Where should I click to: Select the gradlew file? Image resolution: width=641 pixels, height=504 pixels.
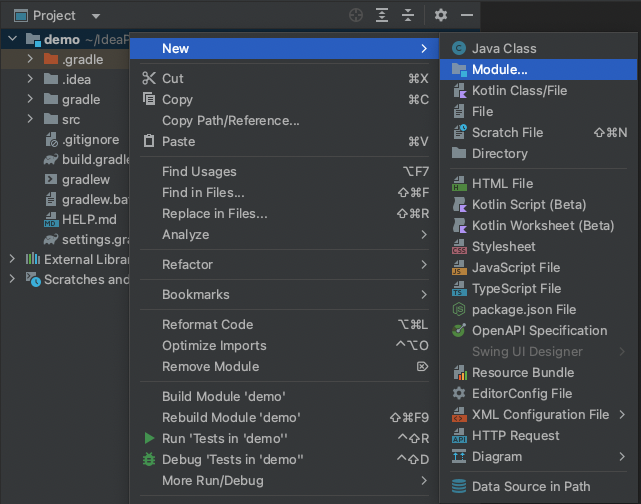[77, 179]
